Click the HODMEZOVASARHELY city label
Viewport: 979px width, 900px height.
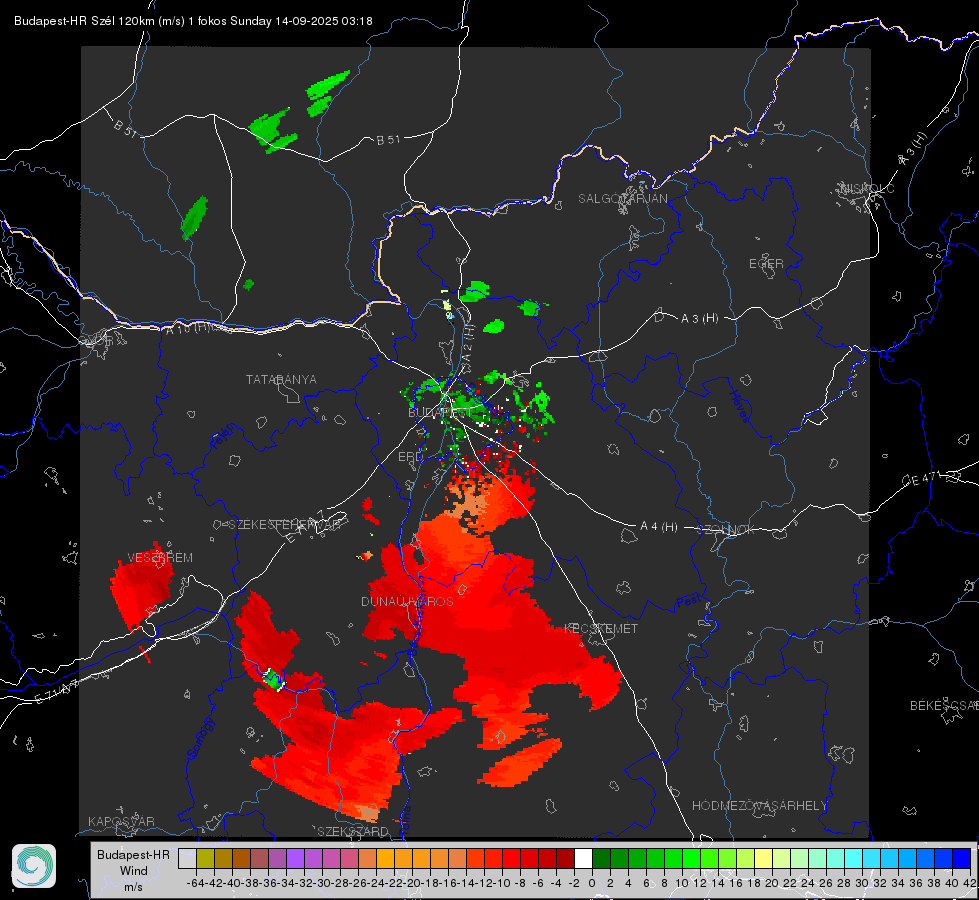coord(759,806)
